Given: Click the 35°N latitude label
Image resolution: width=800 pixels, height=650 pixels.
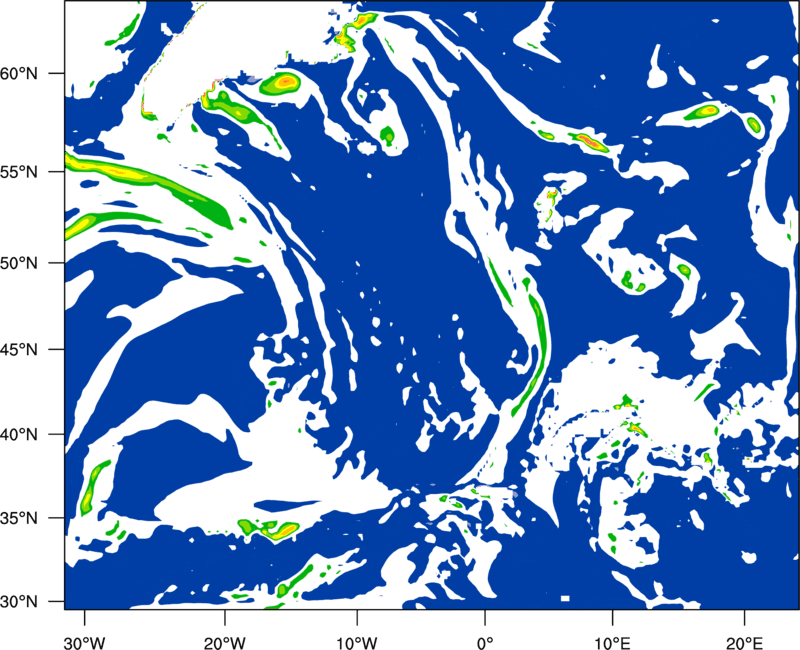Looking at the screenshot, I should tap(19, 518).
